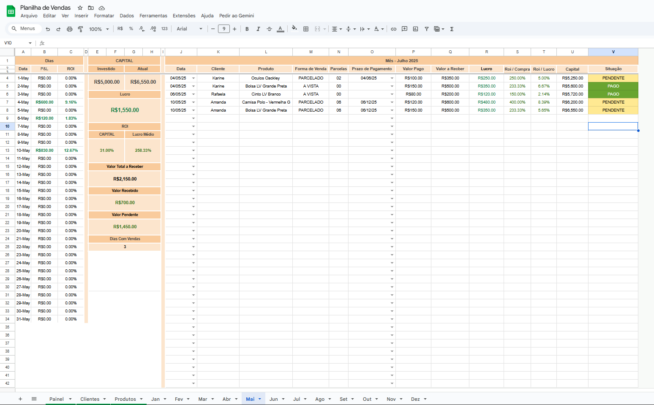Toggle bold formatting
The height and width of the screenshot is (405, 654).
[x=247, y=29]
